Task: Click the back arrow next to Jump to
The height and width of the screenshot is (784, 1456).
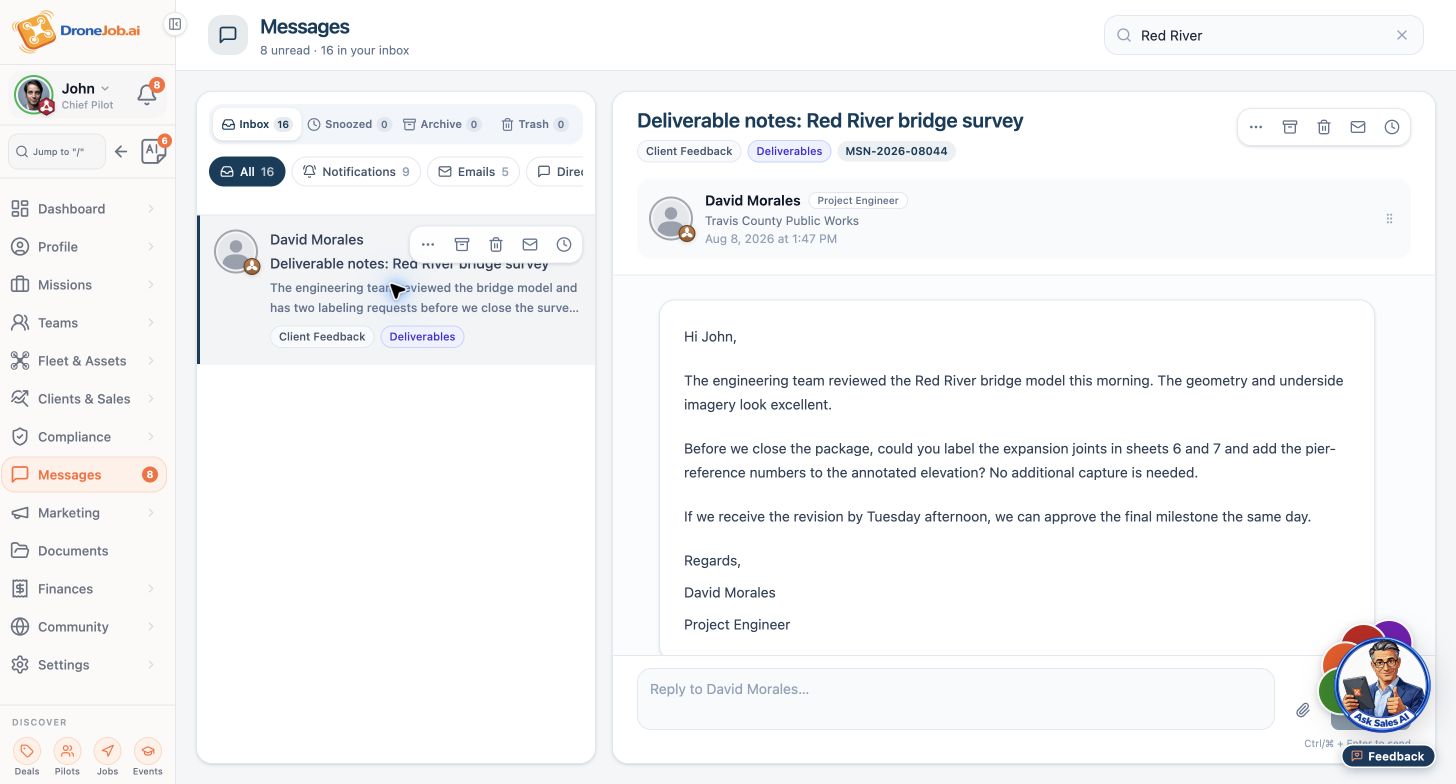Action: coord(121,152)
